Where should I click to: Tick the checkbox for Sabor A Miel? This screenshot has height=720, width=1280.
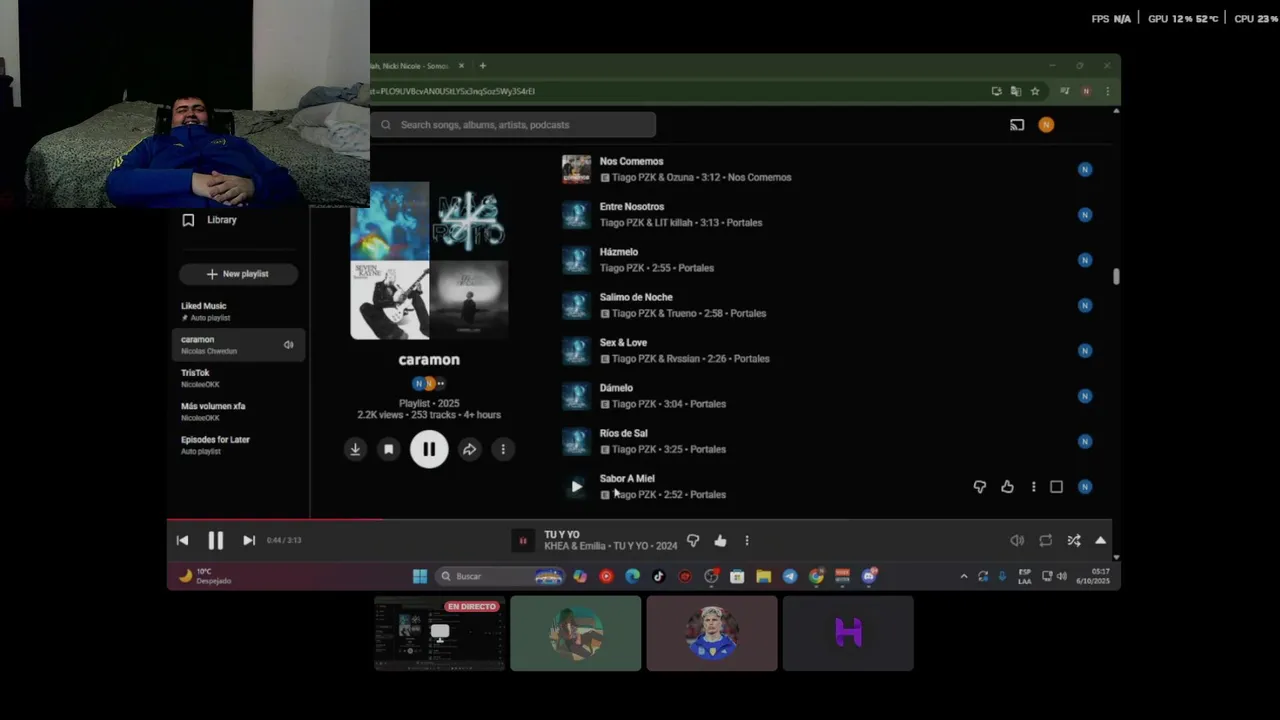point(1056,487)
